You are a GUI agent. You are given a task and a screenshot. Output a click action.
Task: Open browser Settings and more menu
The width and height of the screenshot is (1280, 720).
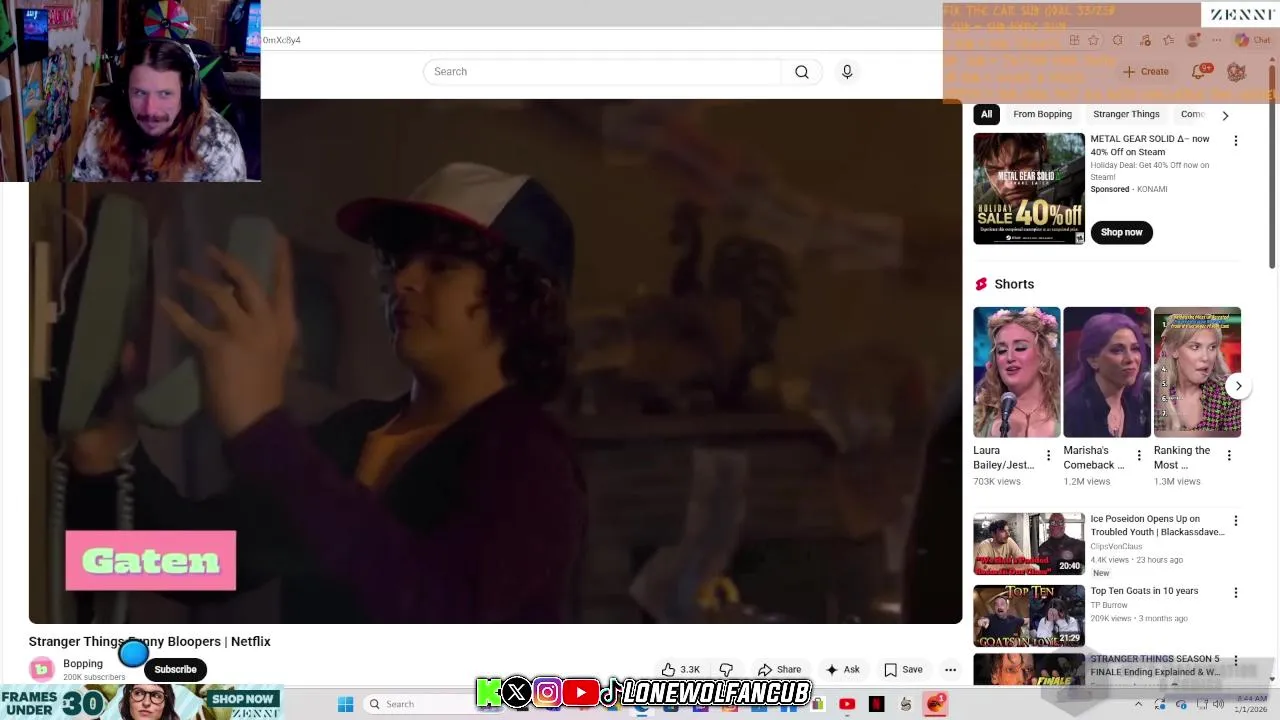1216,40
